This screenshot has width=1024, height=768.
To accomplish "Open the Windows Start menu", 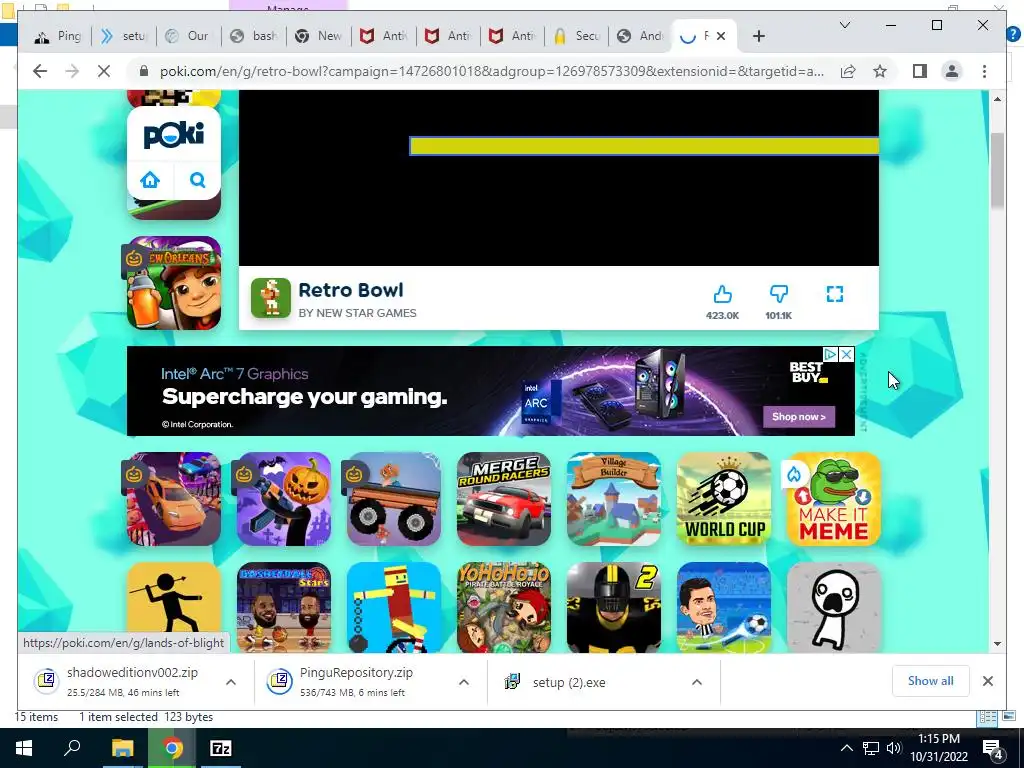I will (24, 748).
